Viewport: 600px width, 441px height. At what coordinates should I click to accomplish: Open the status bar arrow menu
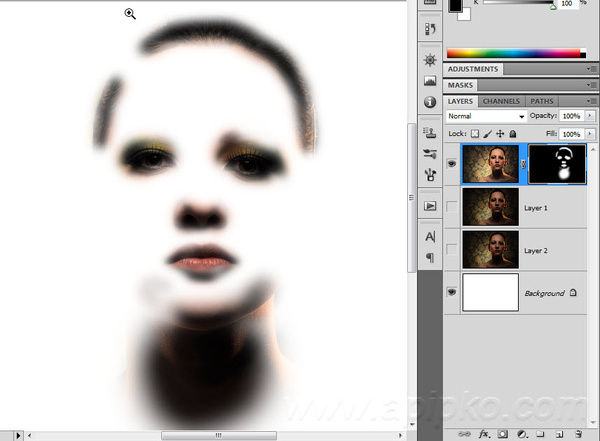click(x=18, y=436)
